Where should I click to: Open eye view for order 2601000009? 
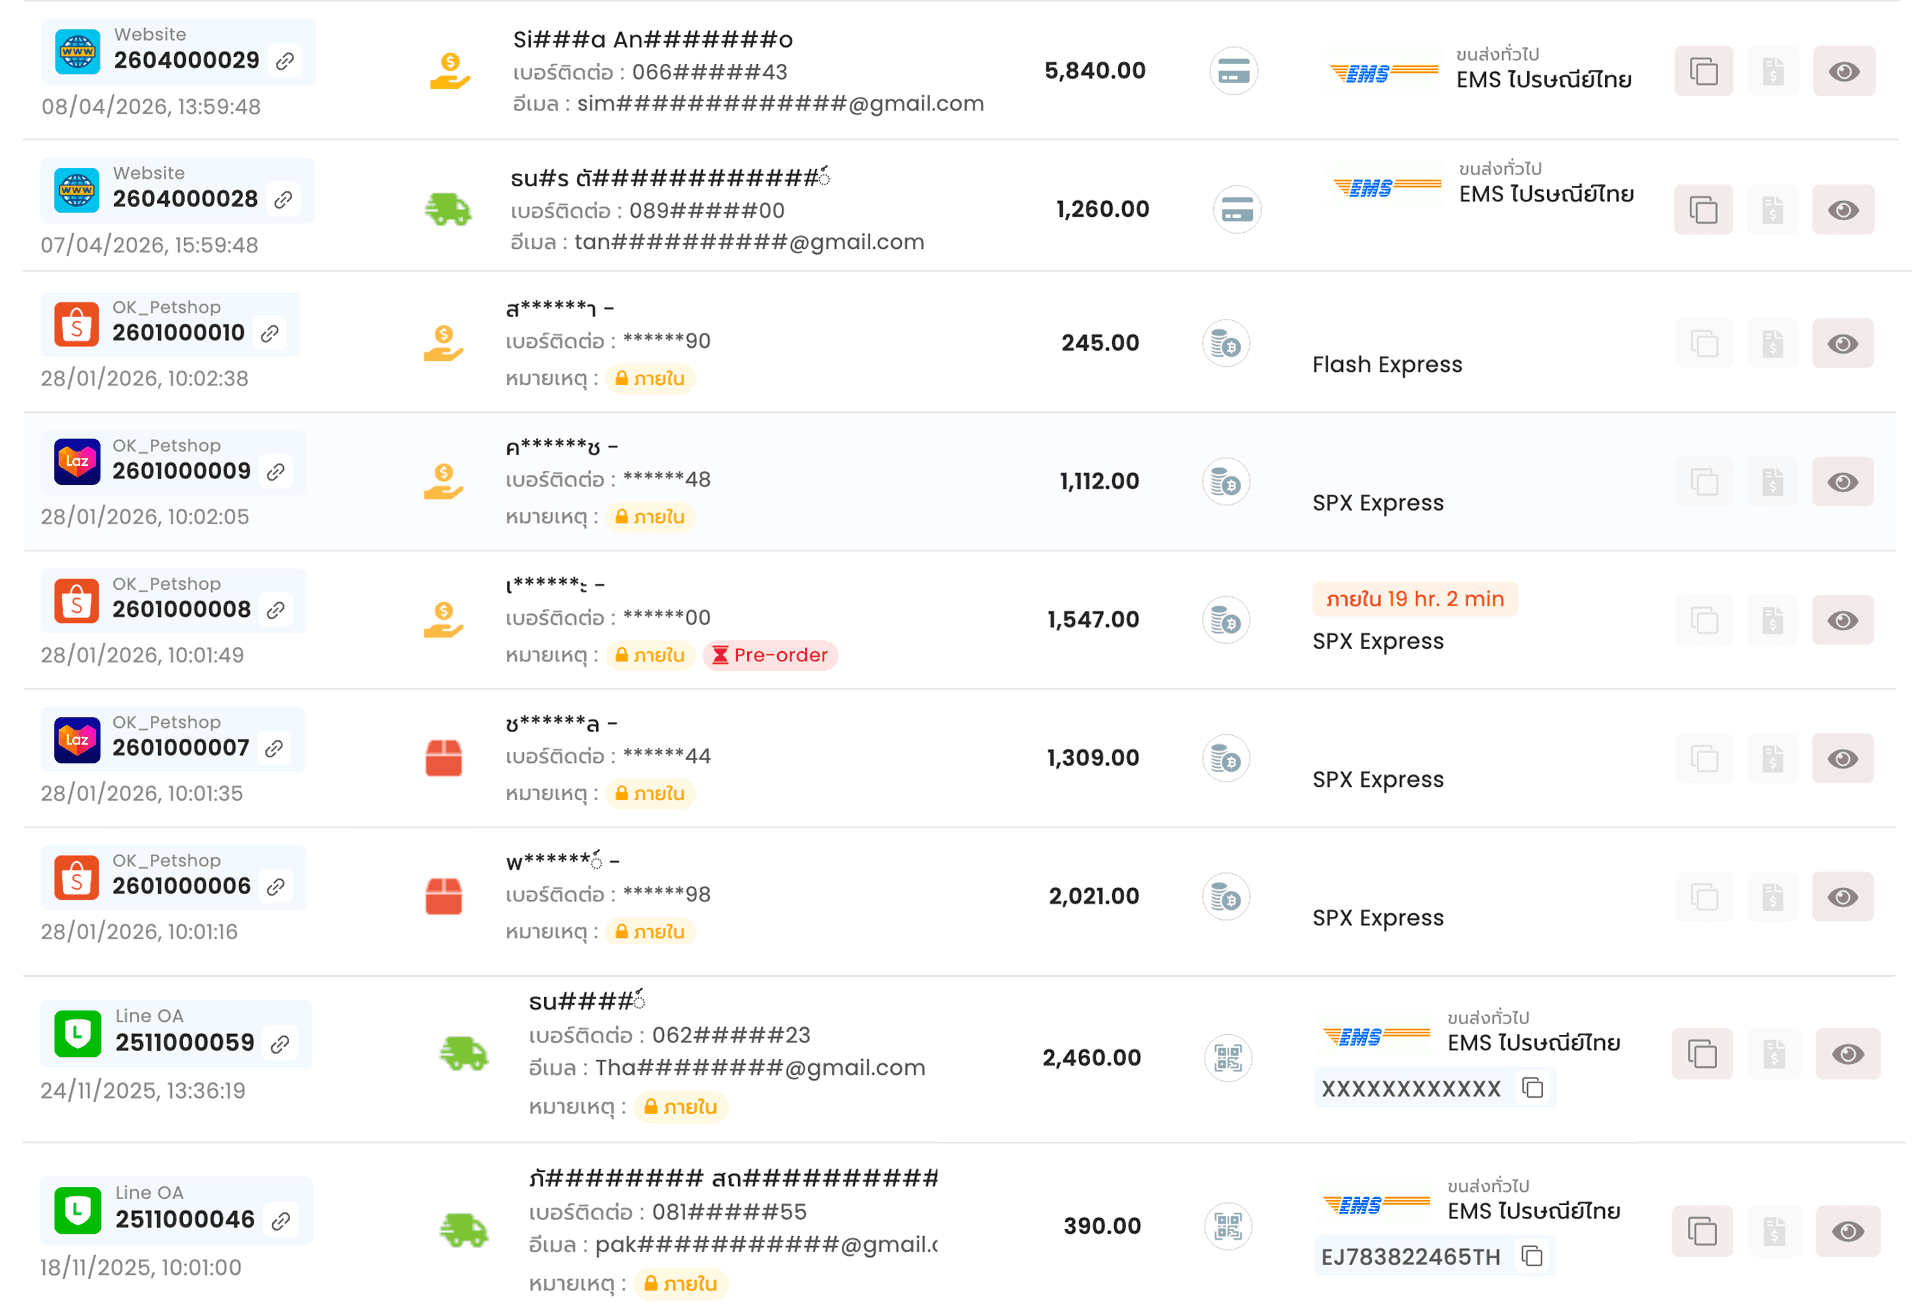[x=1842, y=482]
